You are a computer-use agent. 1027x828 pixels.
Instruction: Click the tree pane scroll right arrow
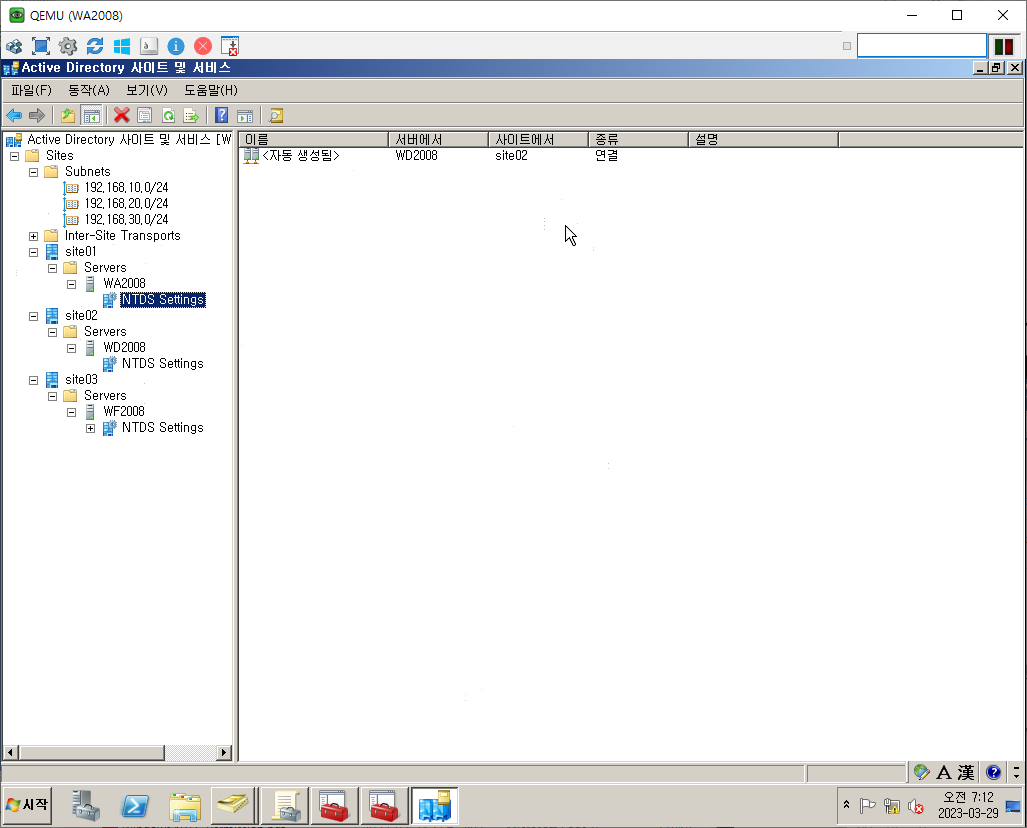click(224, 753)
